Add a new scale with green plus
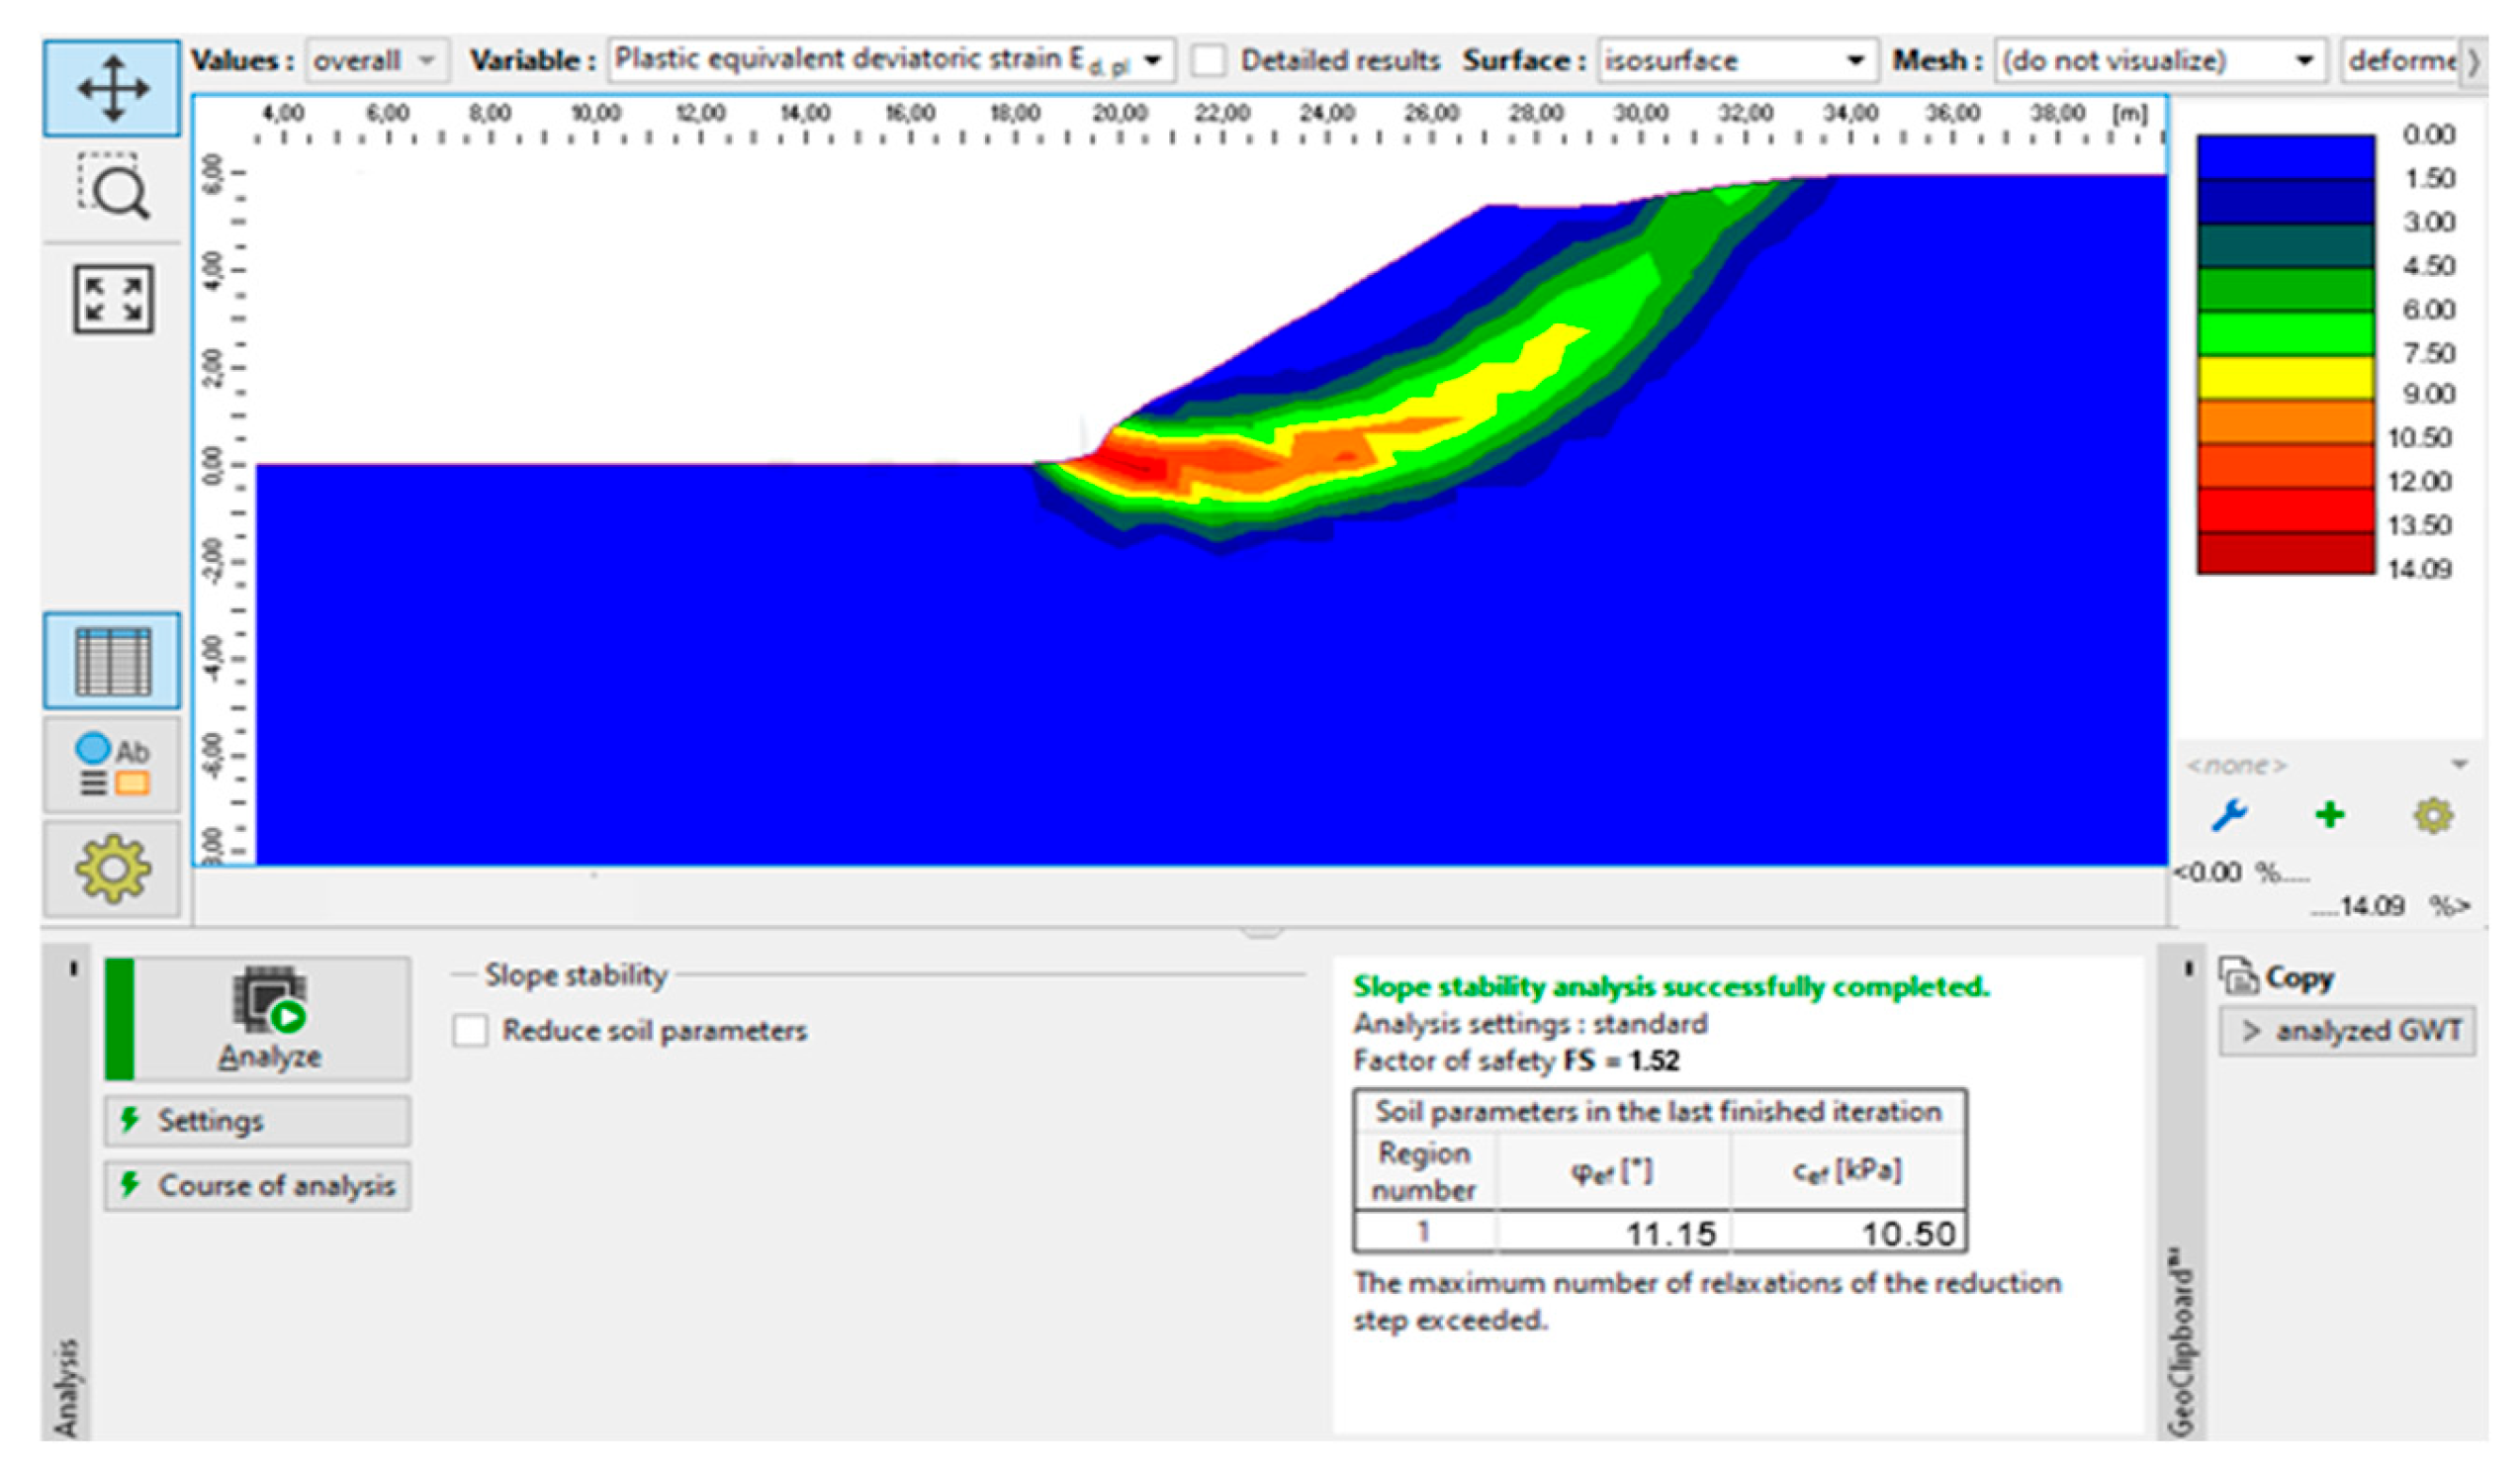2520x1474 pixels. tap(2330, 815)
